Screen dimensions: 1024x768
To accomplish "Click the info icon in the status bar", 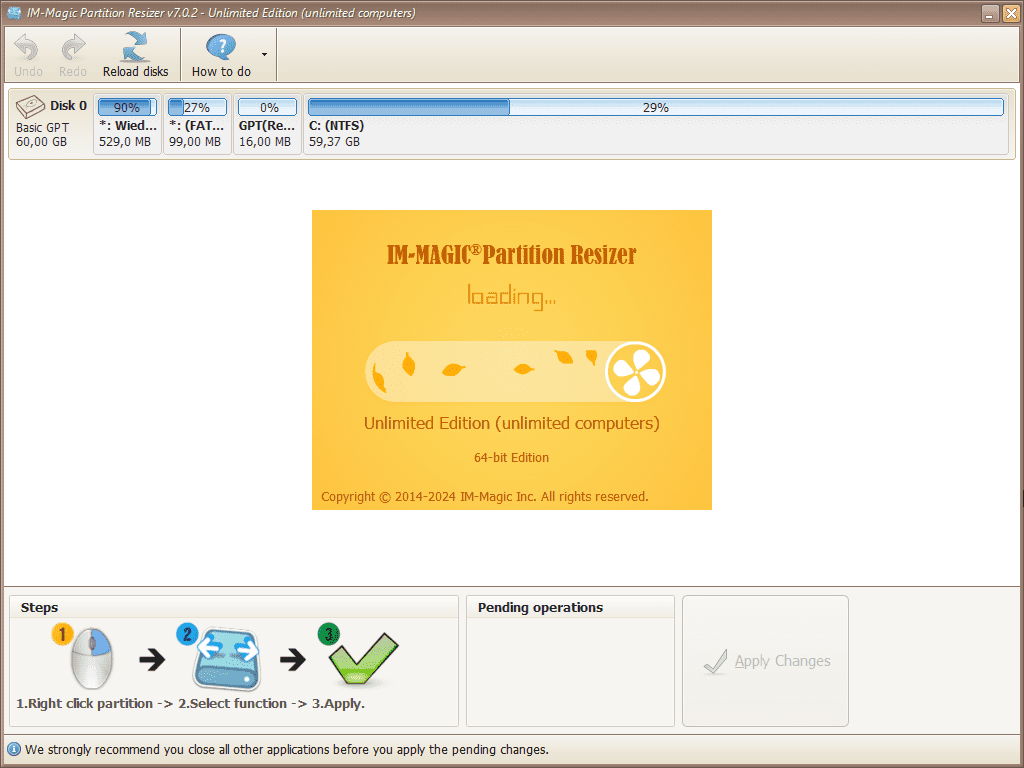I will (x=13, y=749).
